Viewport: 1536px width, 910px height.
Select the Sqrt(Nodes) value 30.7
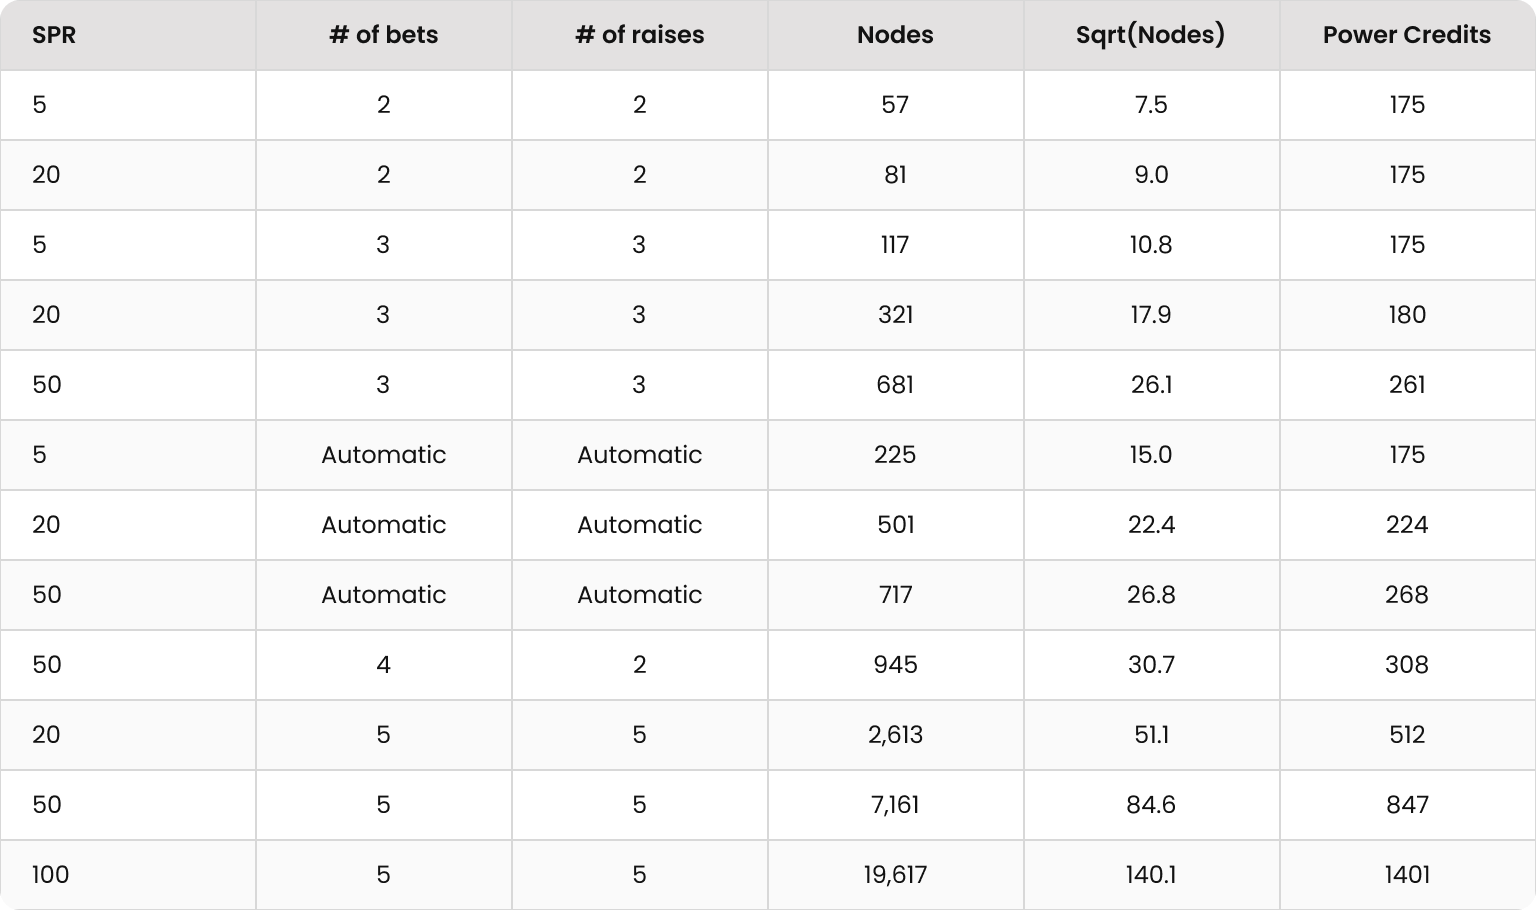1151,665
